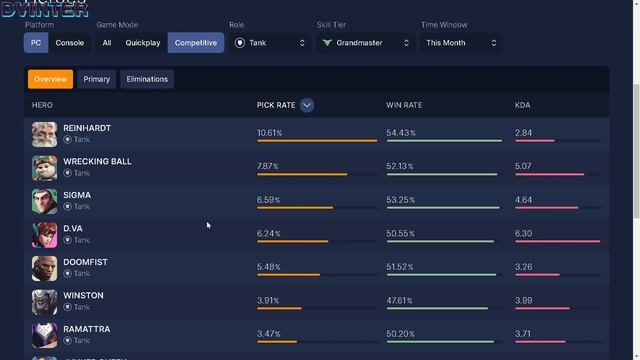Click Reinhardt's 54.43% win rate value
Image resolution: width=640 pixels, height=360 pixels.
[x=401, y=133]
